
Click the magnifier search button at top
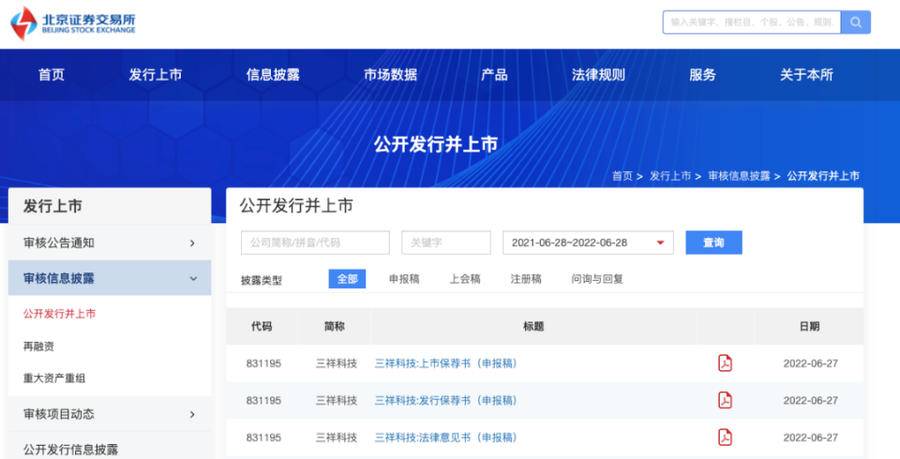(x=856, y=22)
